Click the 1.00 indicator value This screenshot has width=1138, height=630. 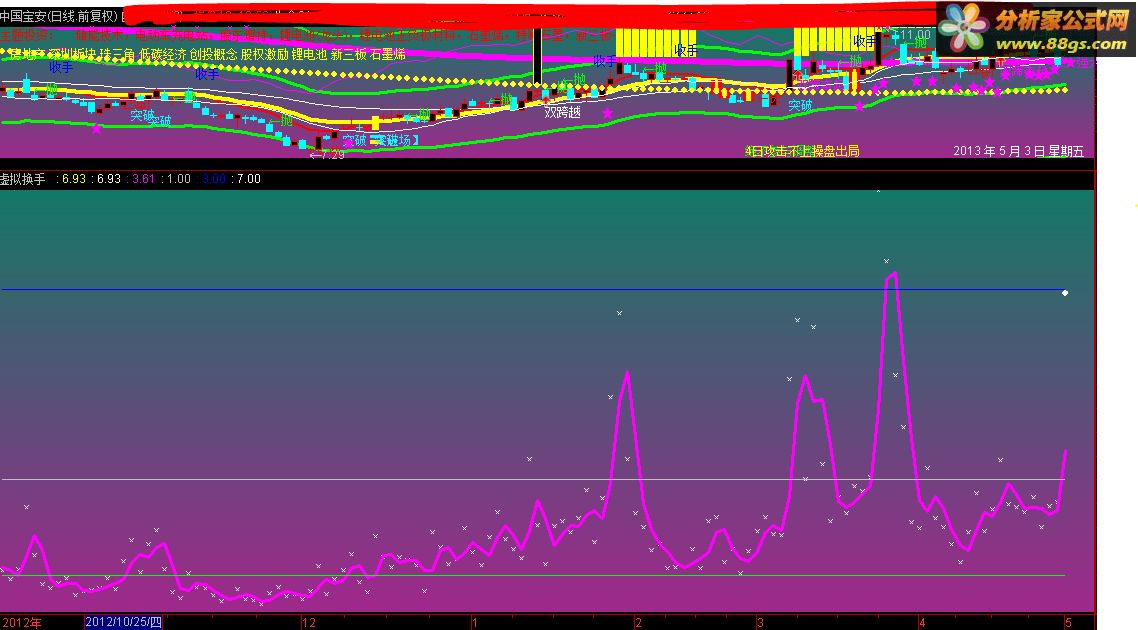[179, 179]
